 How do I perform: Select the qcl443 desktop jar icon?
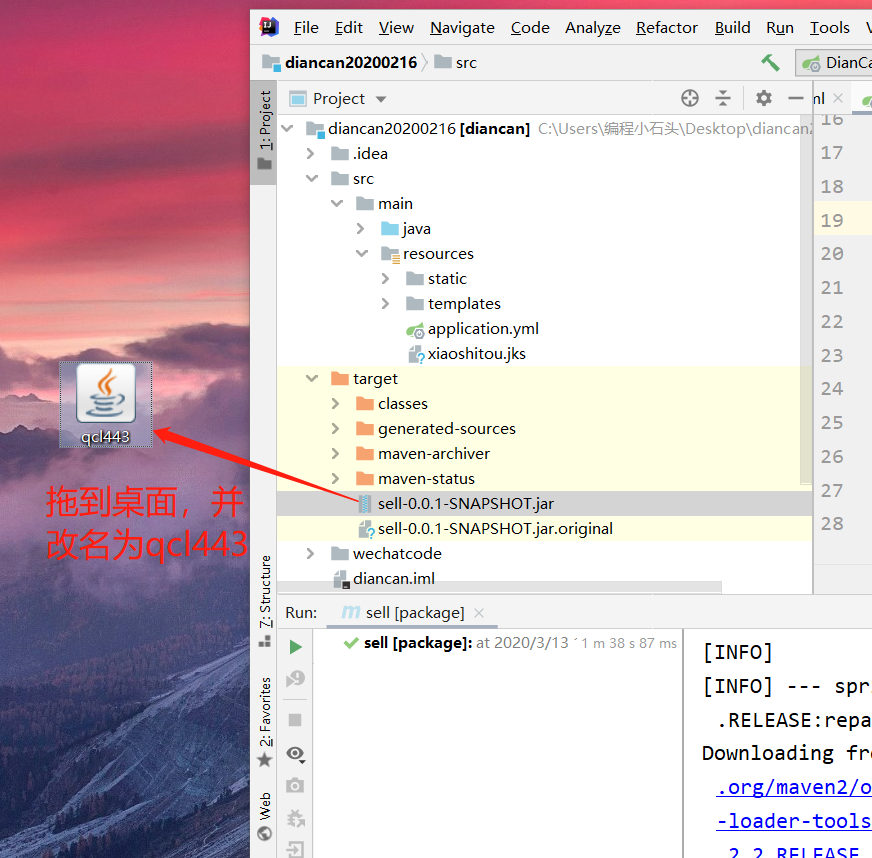106,404
